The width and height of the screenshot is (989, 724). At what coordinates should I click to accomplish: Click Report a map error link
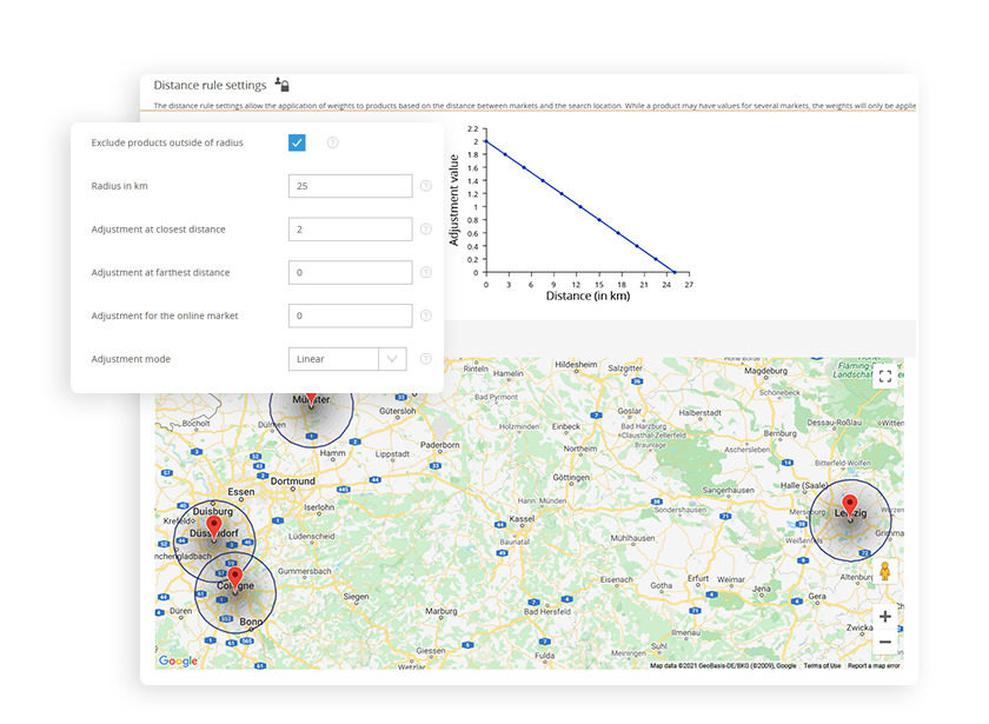tap(874, 665)
